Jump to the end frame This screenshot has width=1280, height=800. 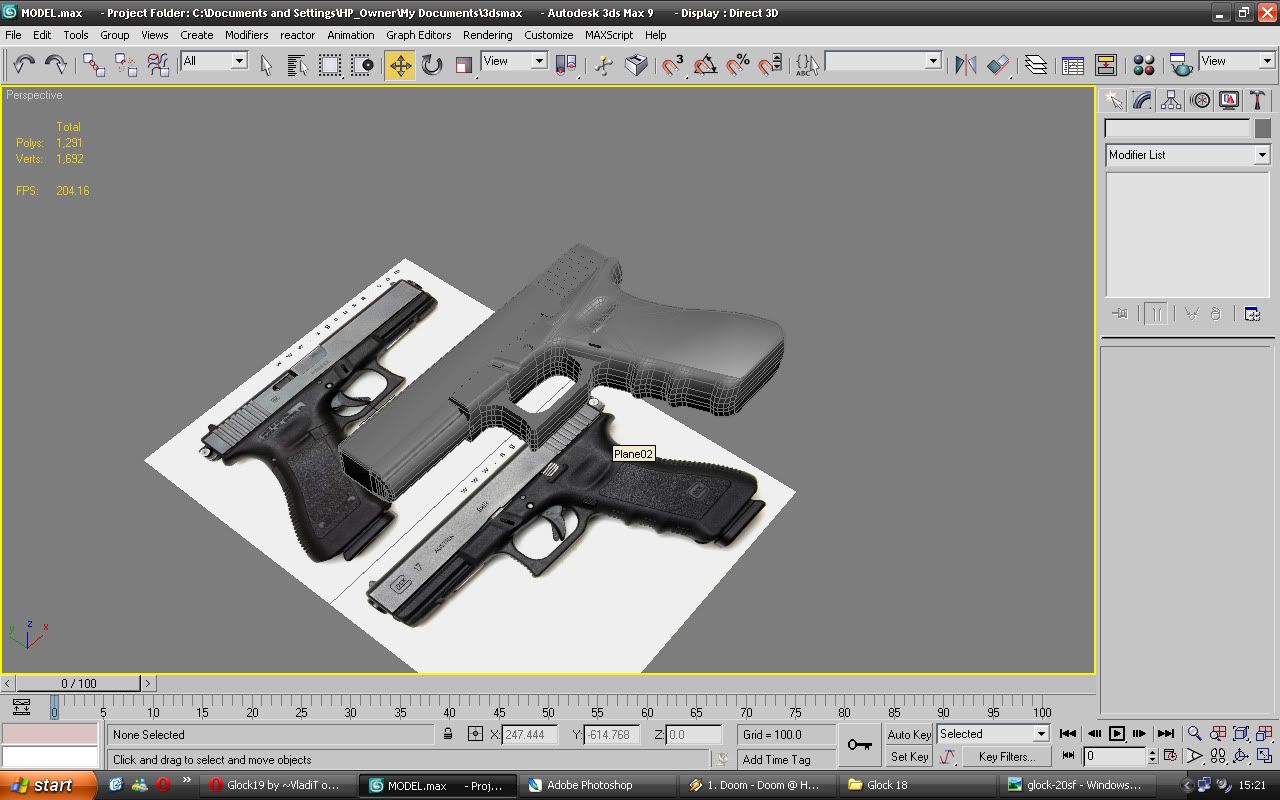1166,734
